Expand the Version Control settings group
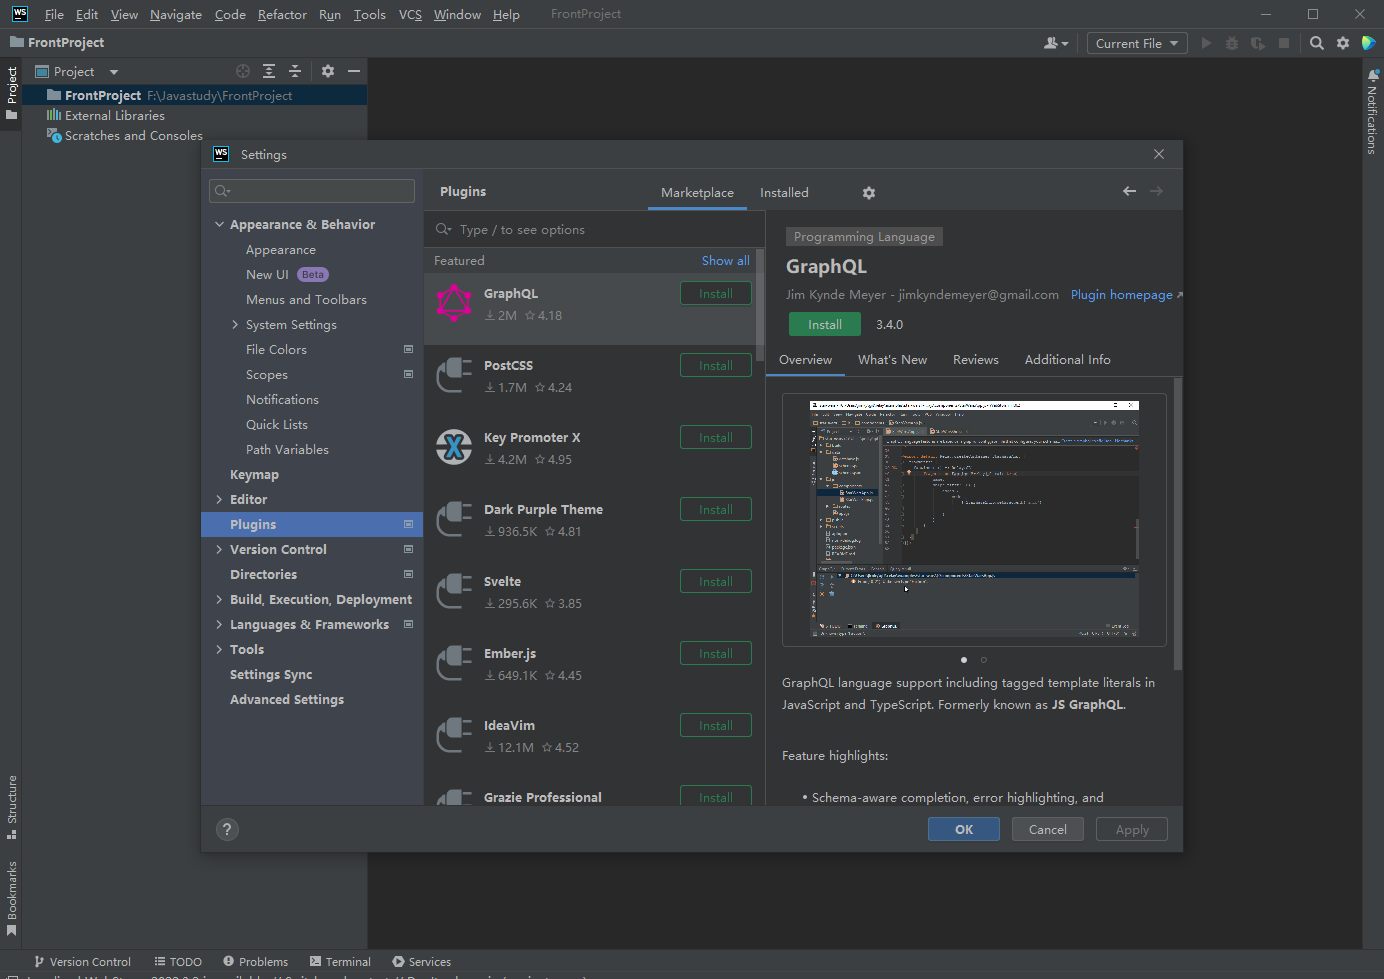 click(x=219, y=550)
